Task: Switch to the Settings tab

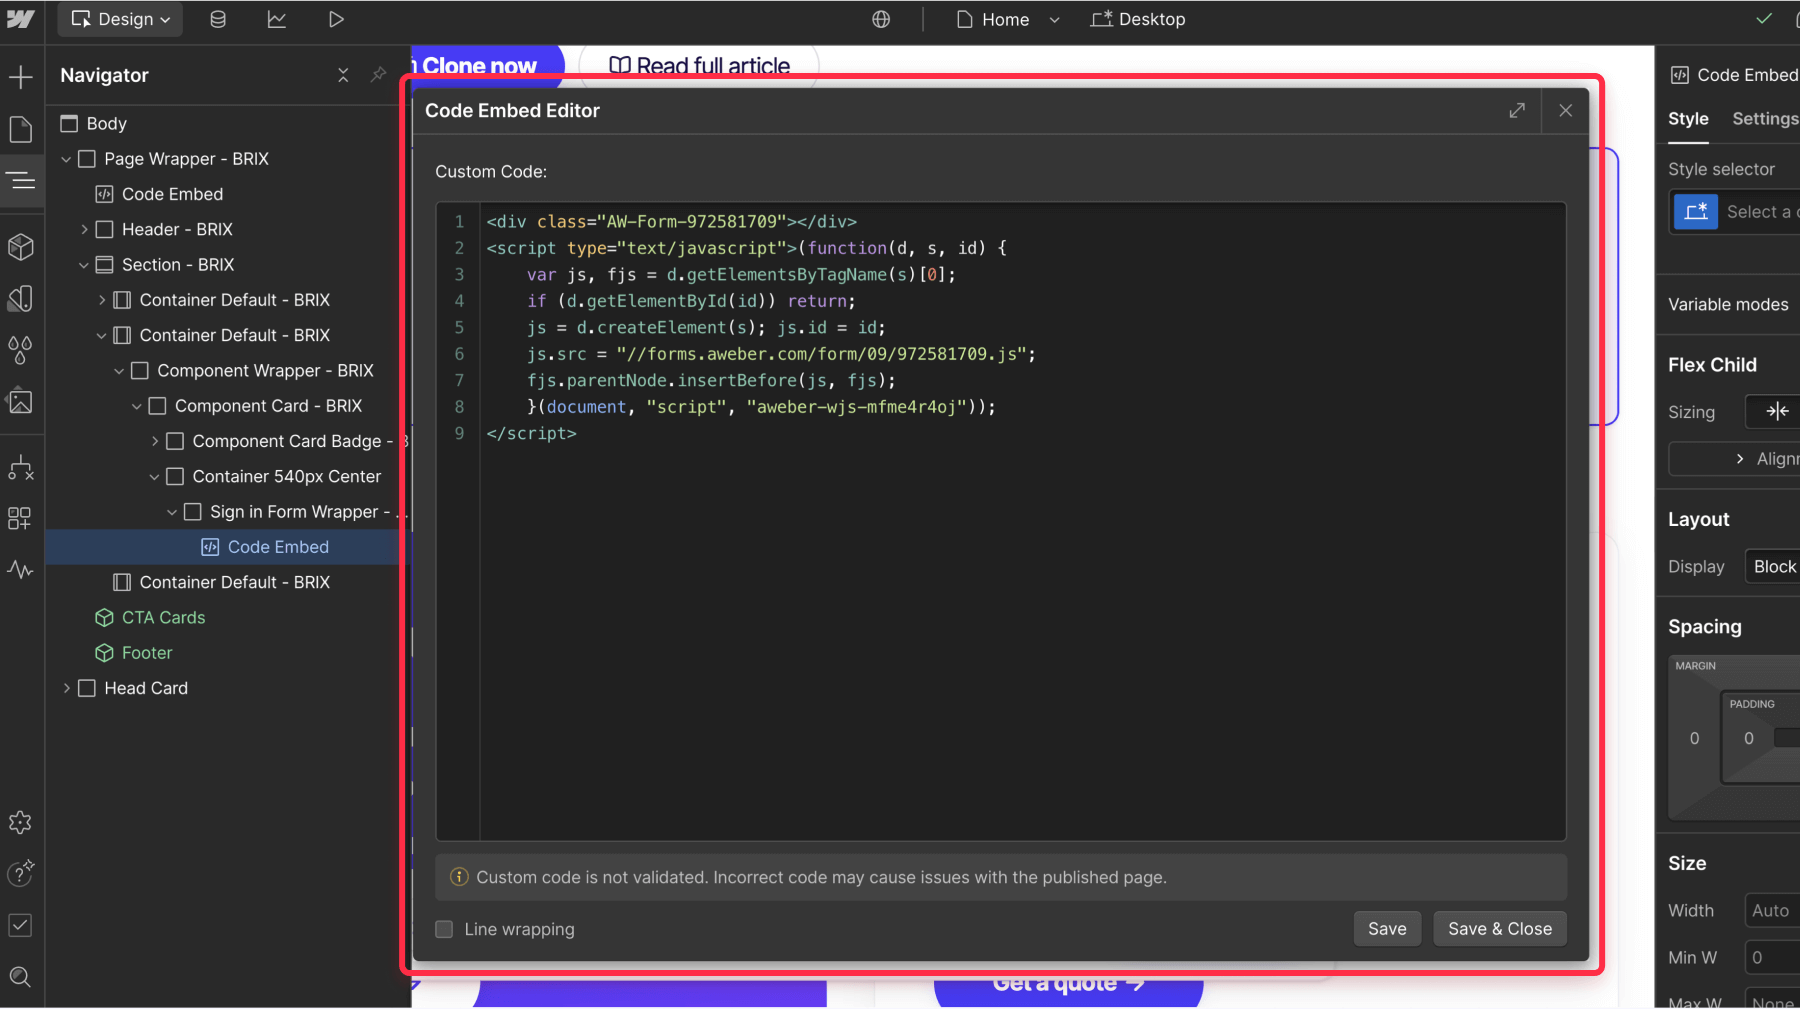Action: (x=1765, y=119)
